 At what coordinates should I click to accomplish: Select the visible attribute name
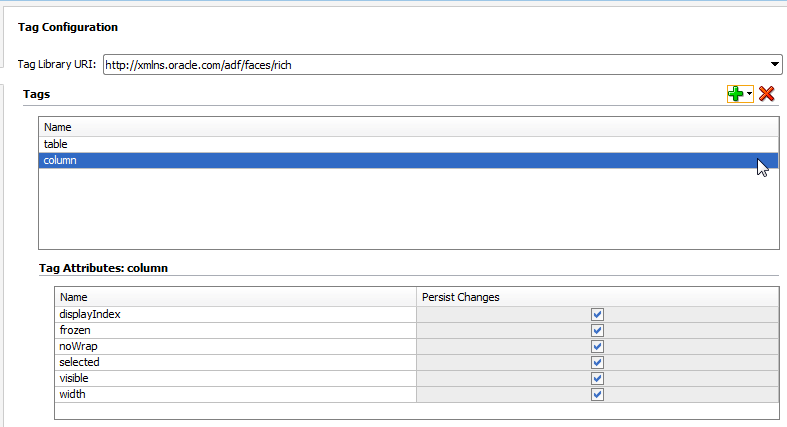point(235,379)
